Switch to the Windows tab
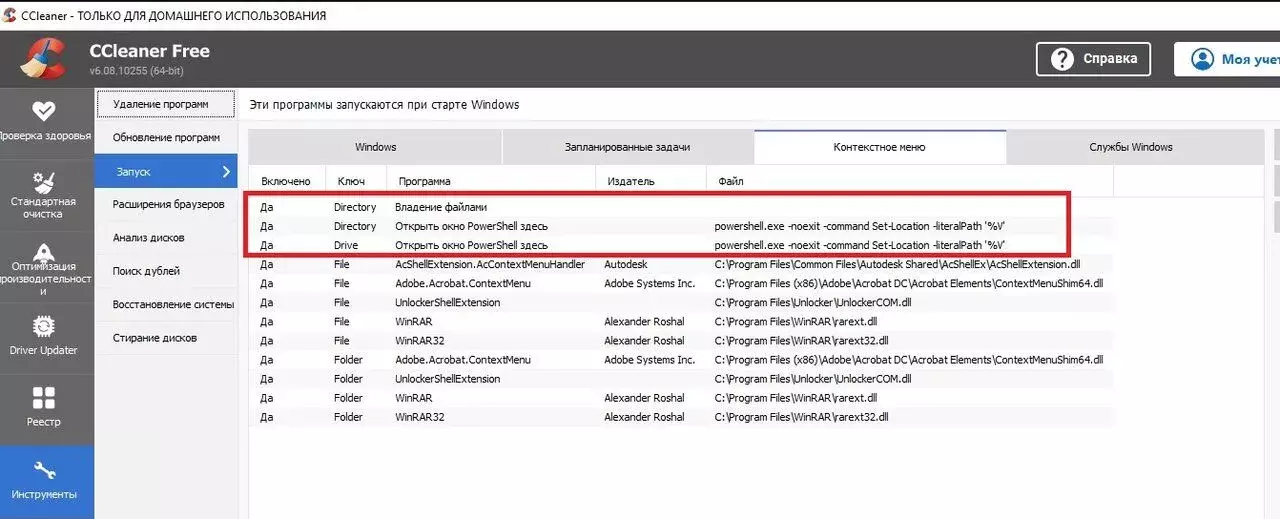The width and height of the screenshot is (1280, 519). [x=375, y=147]
